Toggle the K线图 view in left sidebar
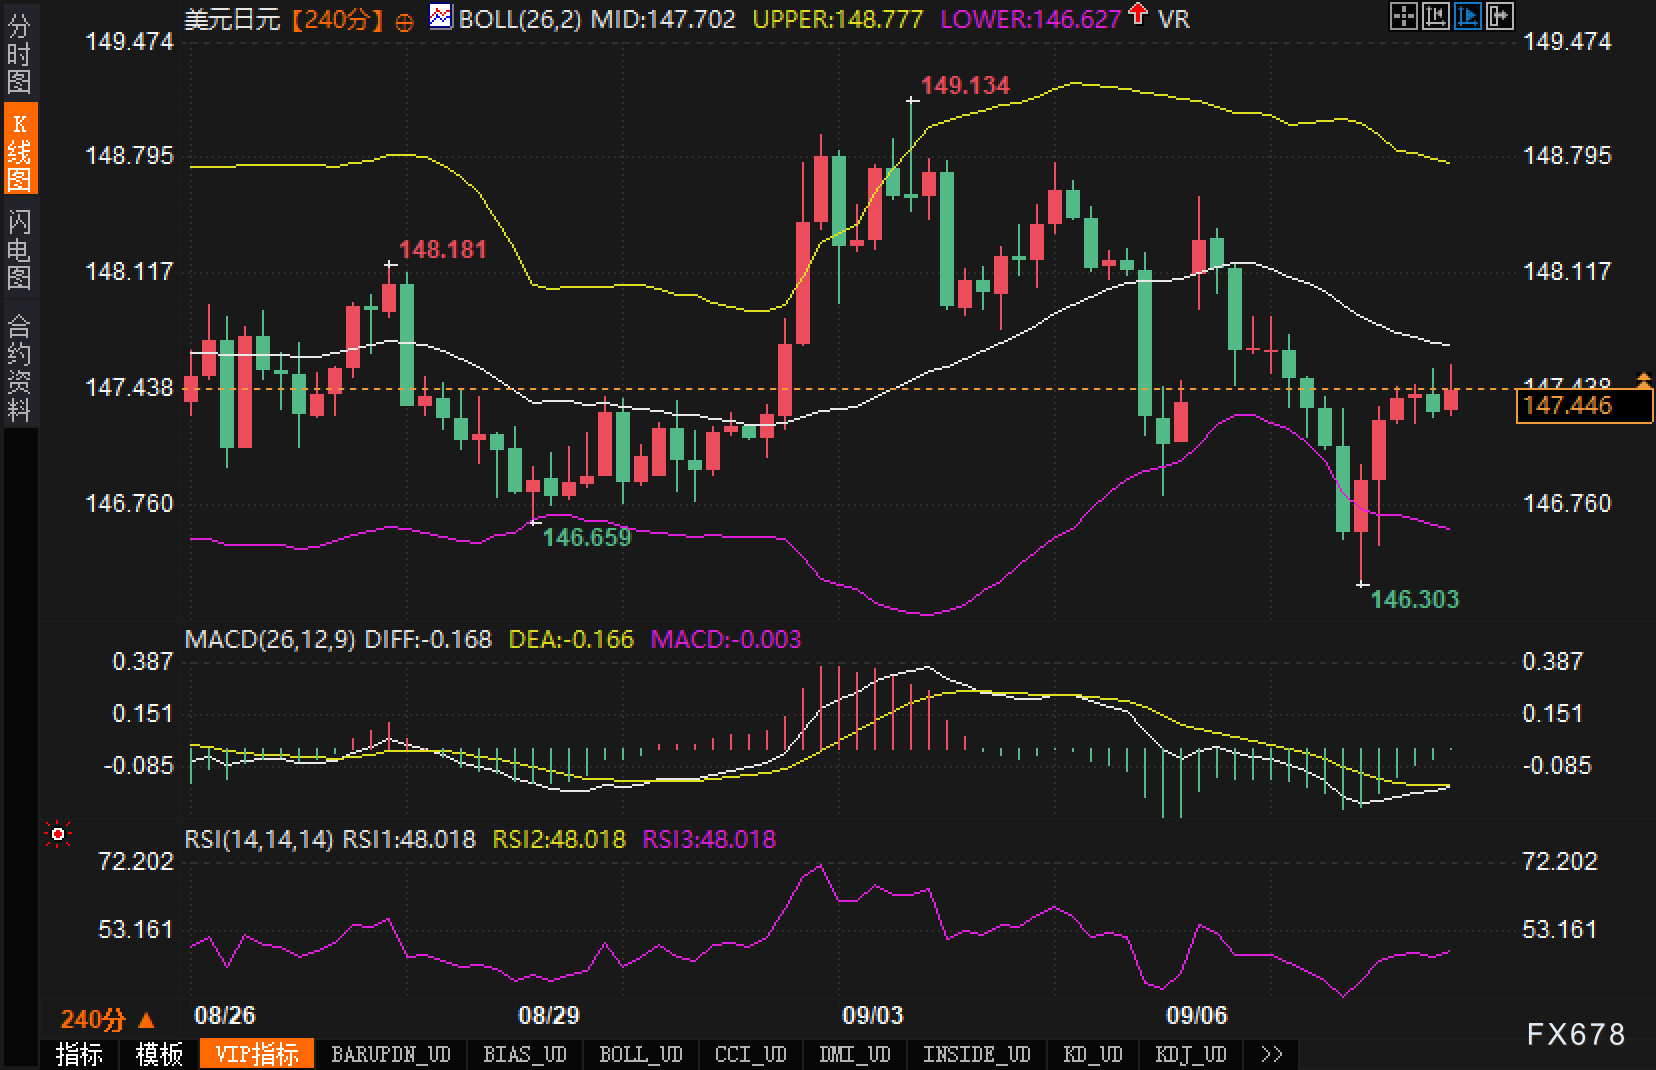This screenshot has width=1656, height=1070. point(19,151)
